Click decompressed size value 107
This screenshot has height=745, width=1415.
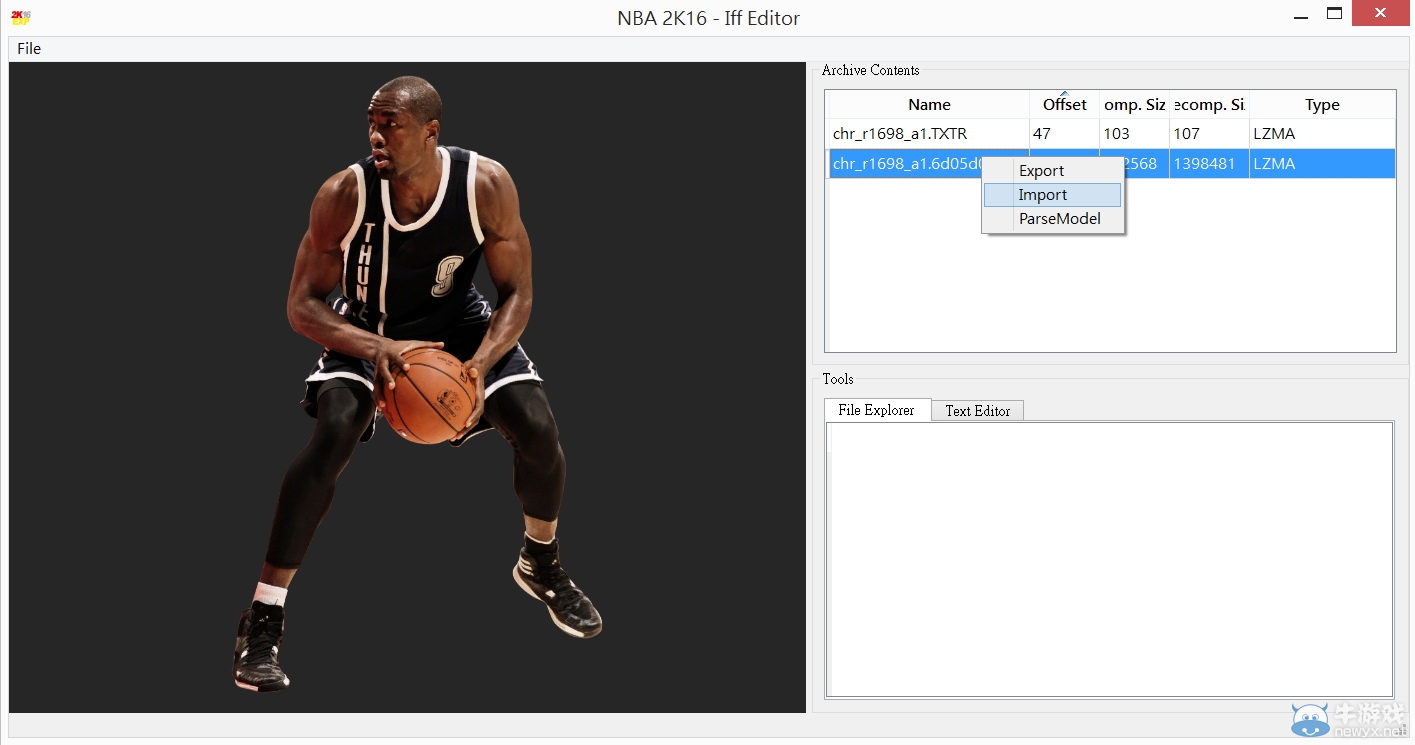pyautogui.click(x=1186, y=134)
